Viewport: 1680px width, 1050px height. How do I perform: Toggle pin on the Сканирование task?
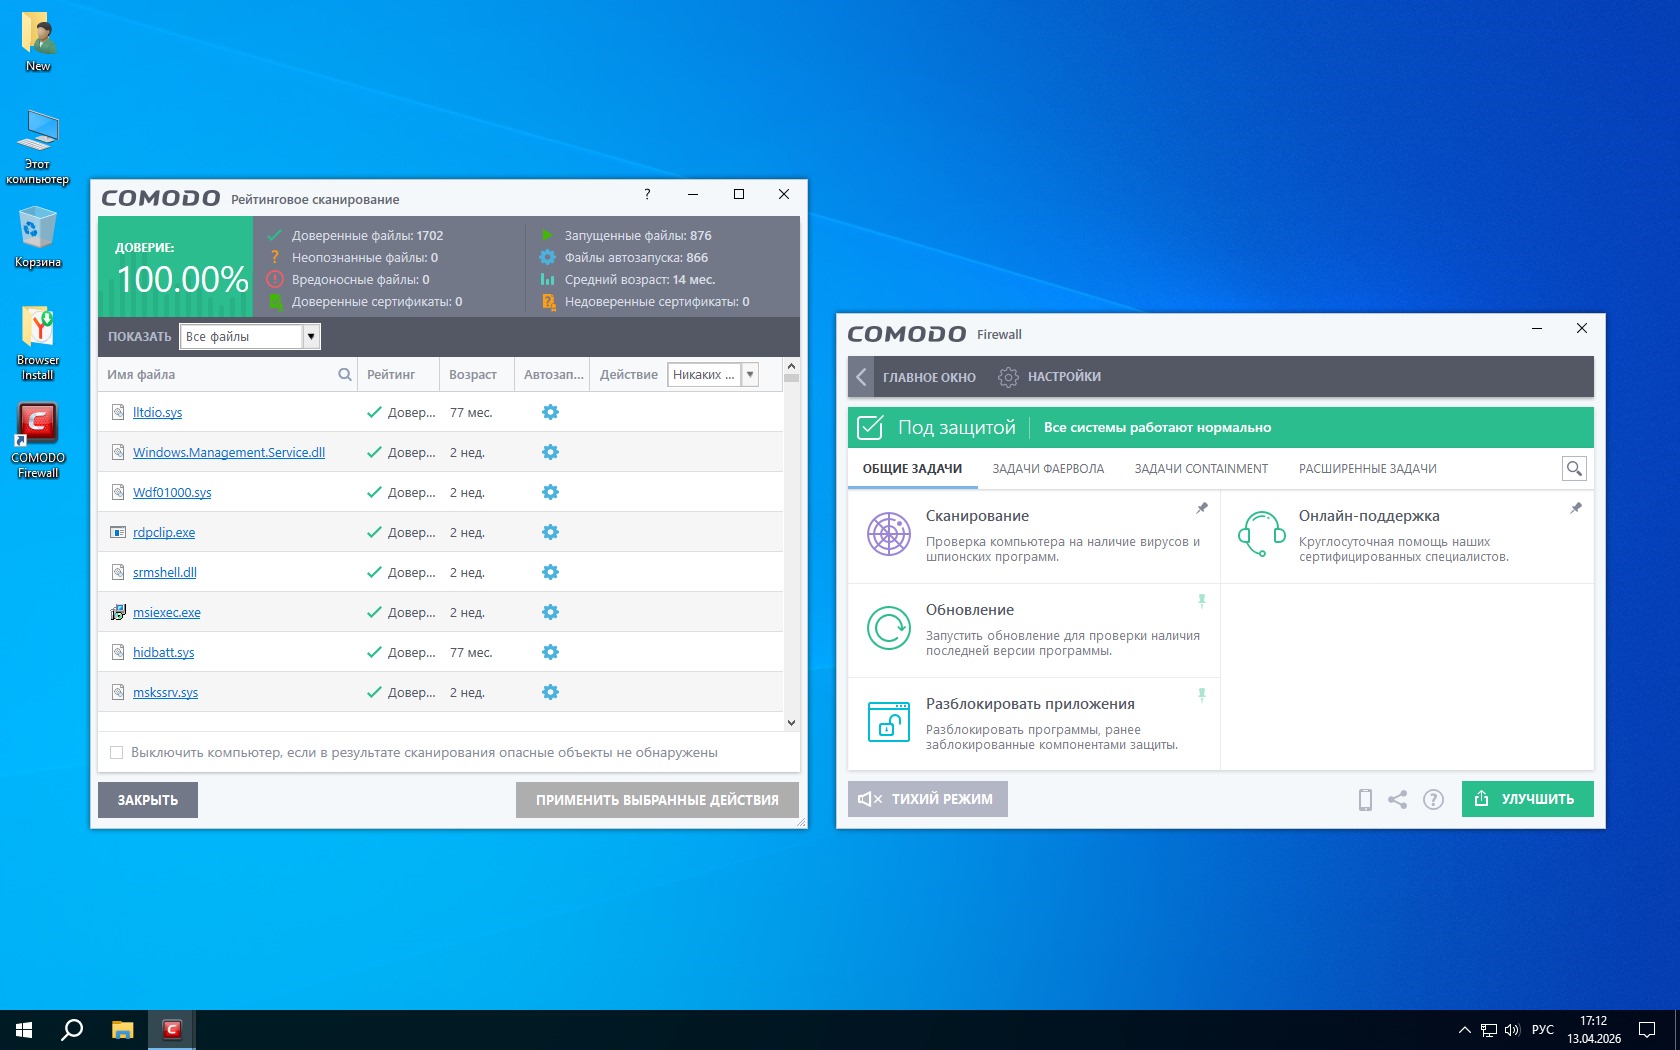1202,508
